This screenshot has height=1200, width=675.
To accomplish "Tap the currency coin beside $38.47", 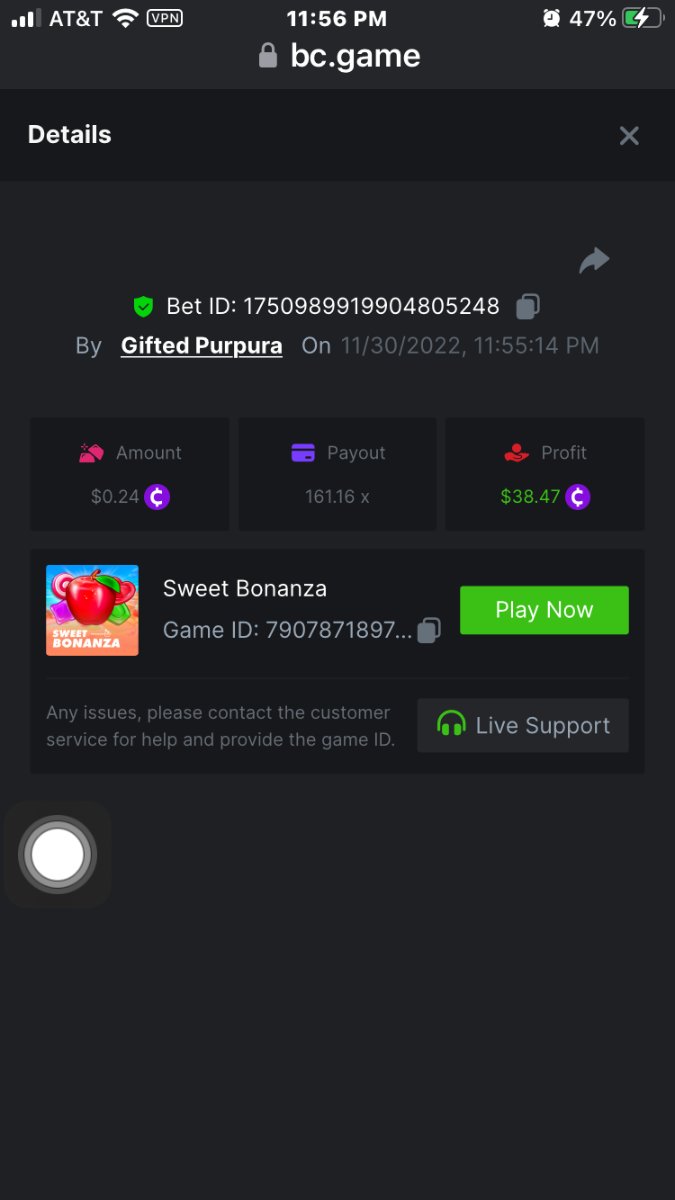I will [x=578, y=496].
